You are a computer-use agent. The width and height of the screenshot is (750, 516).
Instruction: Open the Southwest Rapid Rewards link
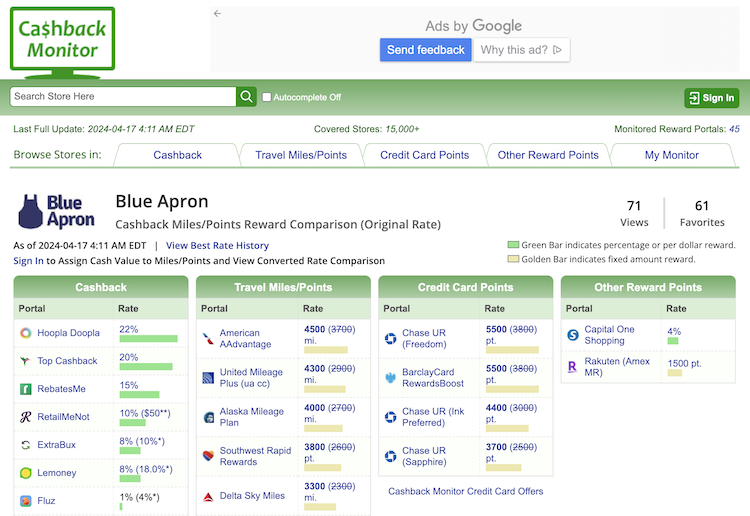tap(255, 456)
